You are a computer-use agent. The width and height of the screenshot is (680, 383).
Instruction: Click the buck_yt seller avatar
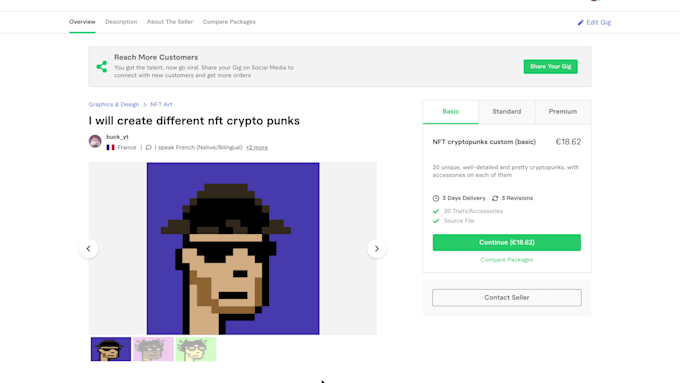95,141
